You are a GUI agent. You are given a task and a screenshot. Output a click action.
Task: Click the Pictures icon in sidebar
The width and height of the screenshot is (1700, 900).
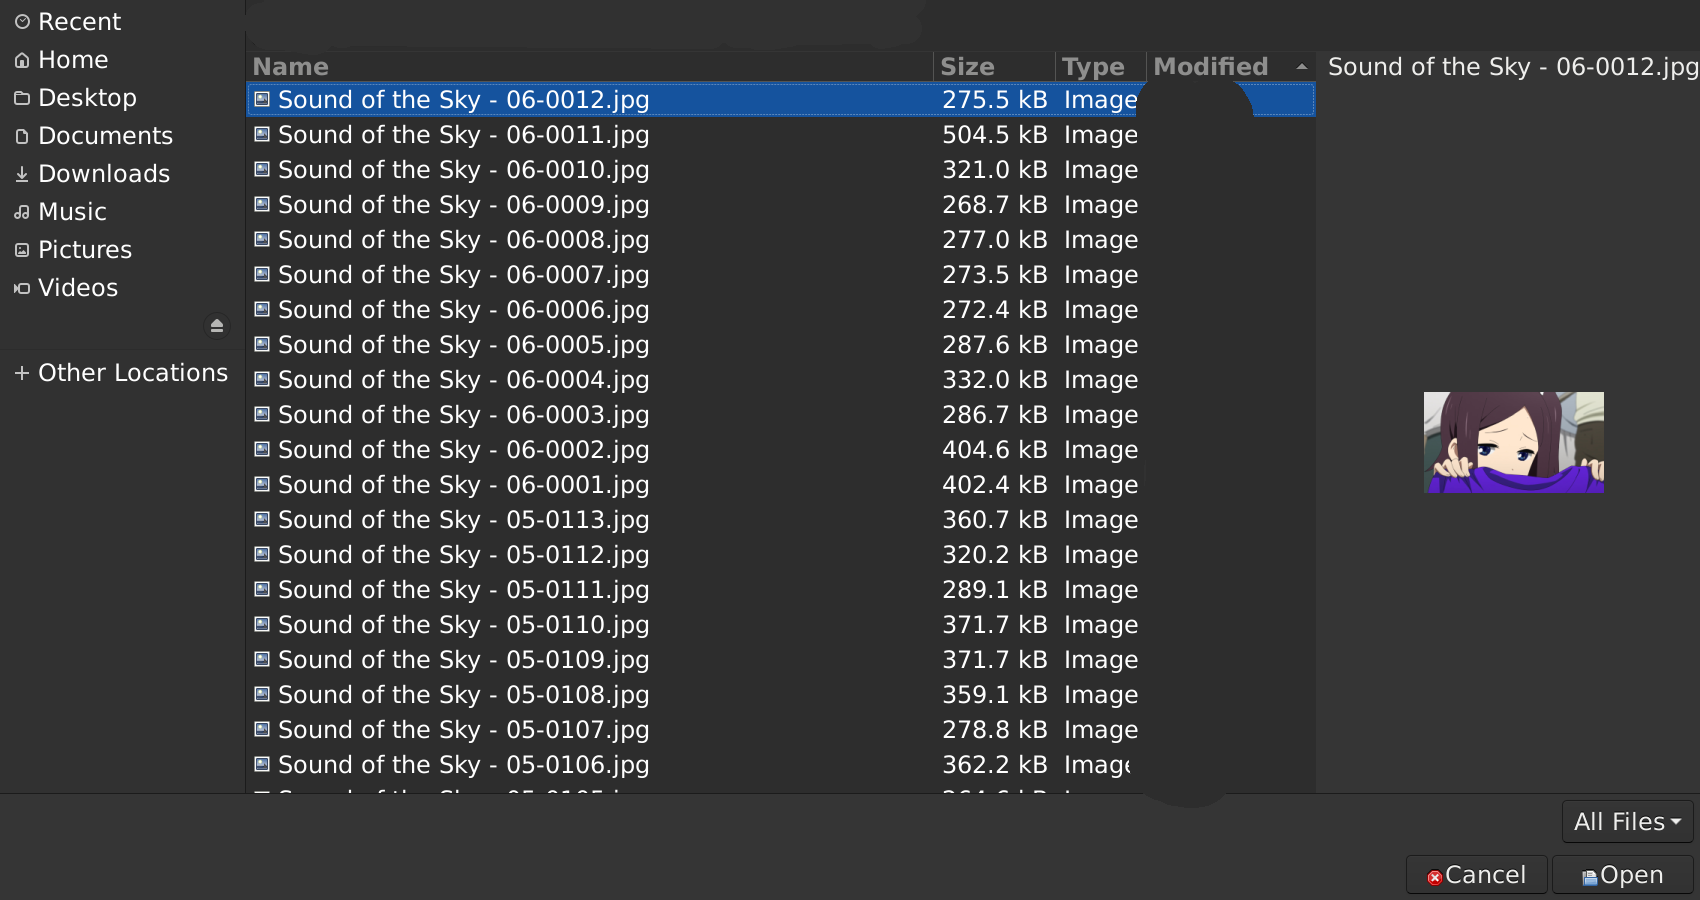(22, 250)
